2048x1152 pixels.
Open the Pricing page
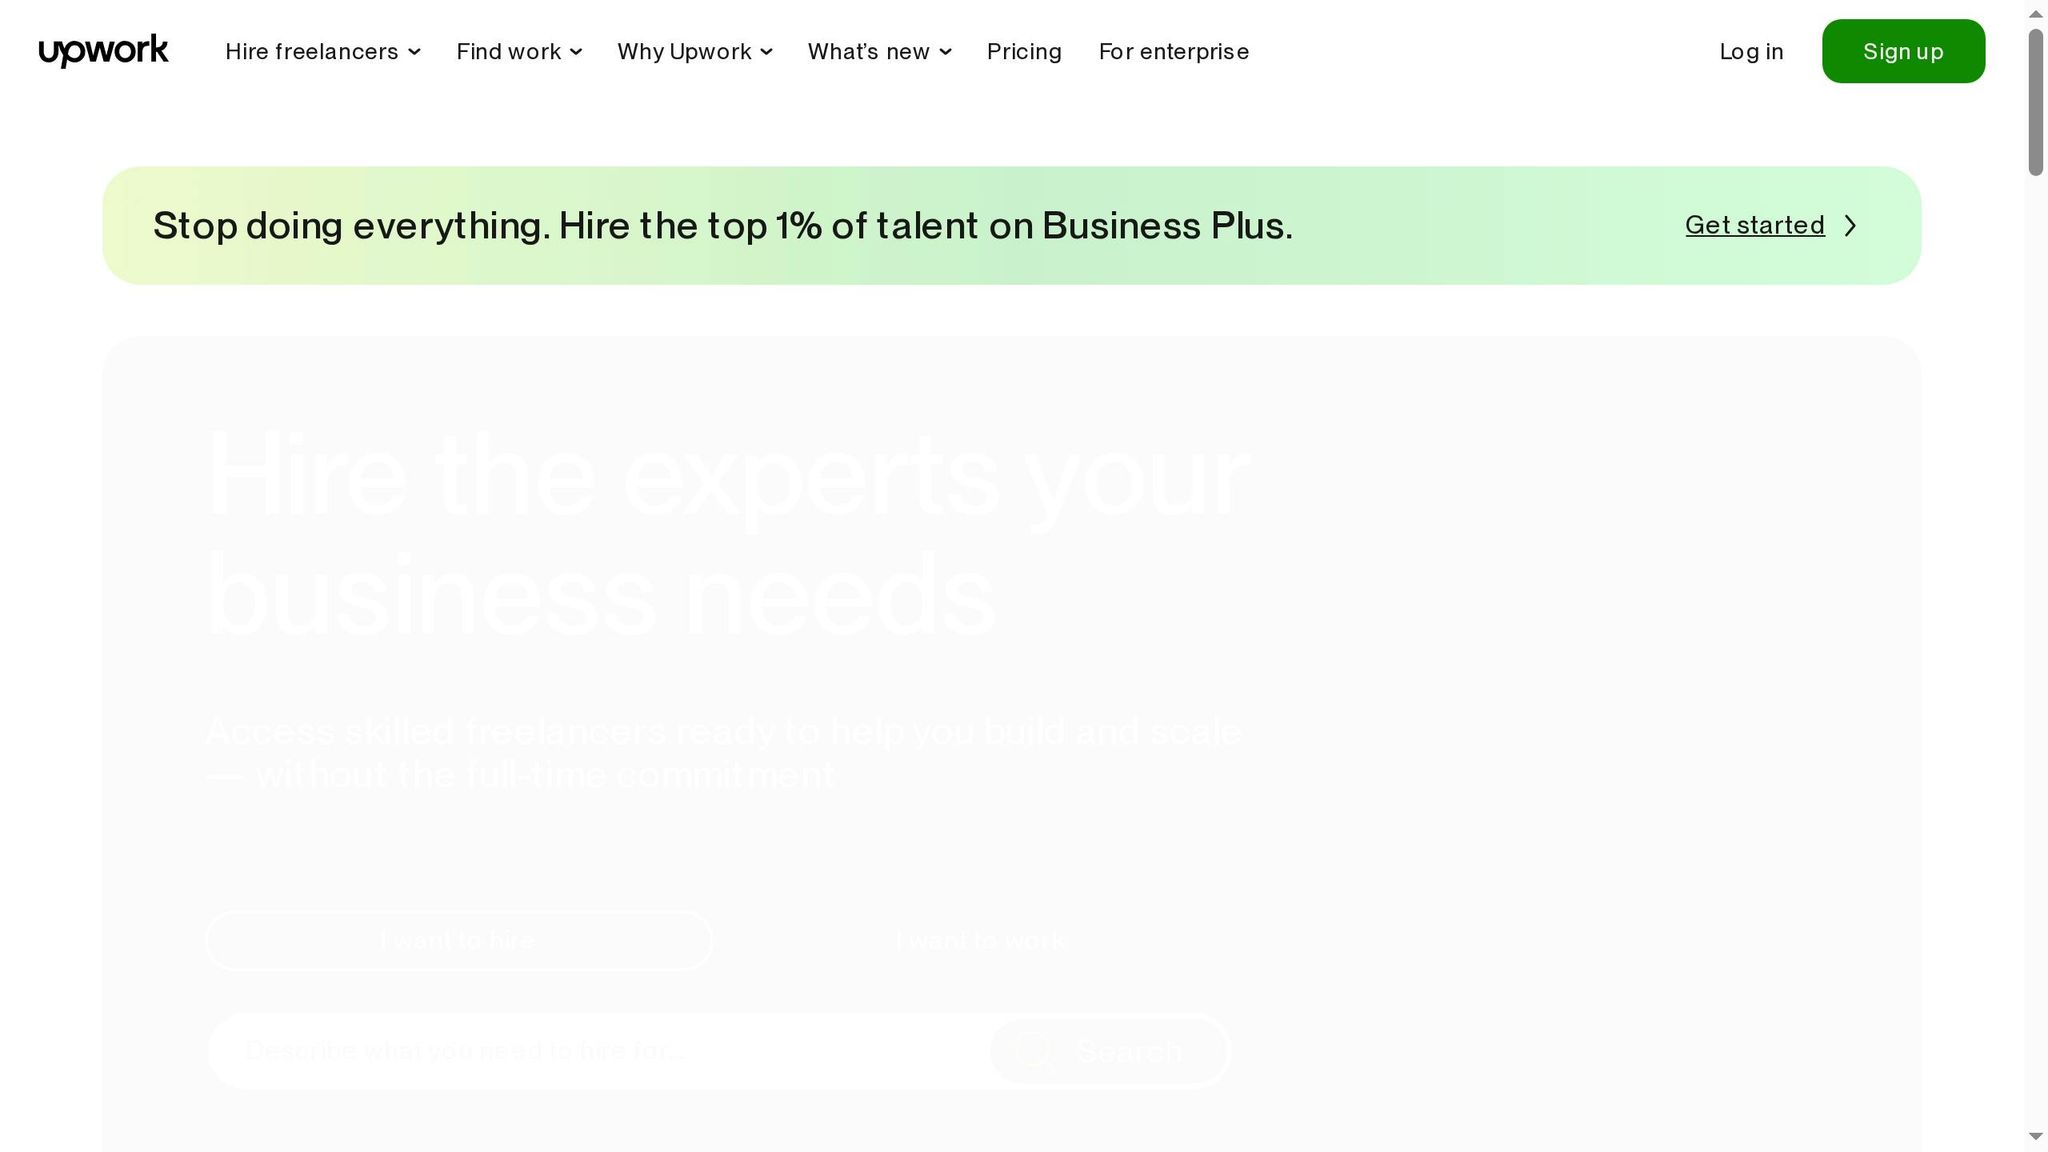pos(1024,51)
